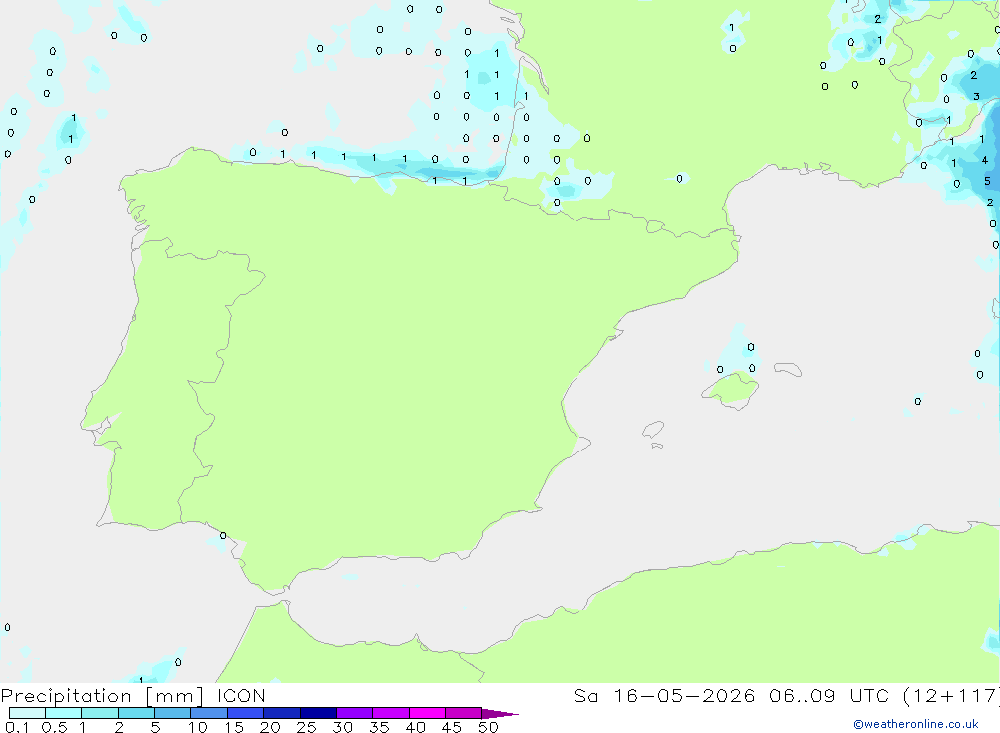Click the map precipitation value '3'

pos(976,96)
